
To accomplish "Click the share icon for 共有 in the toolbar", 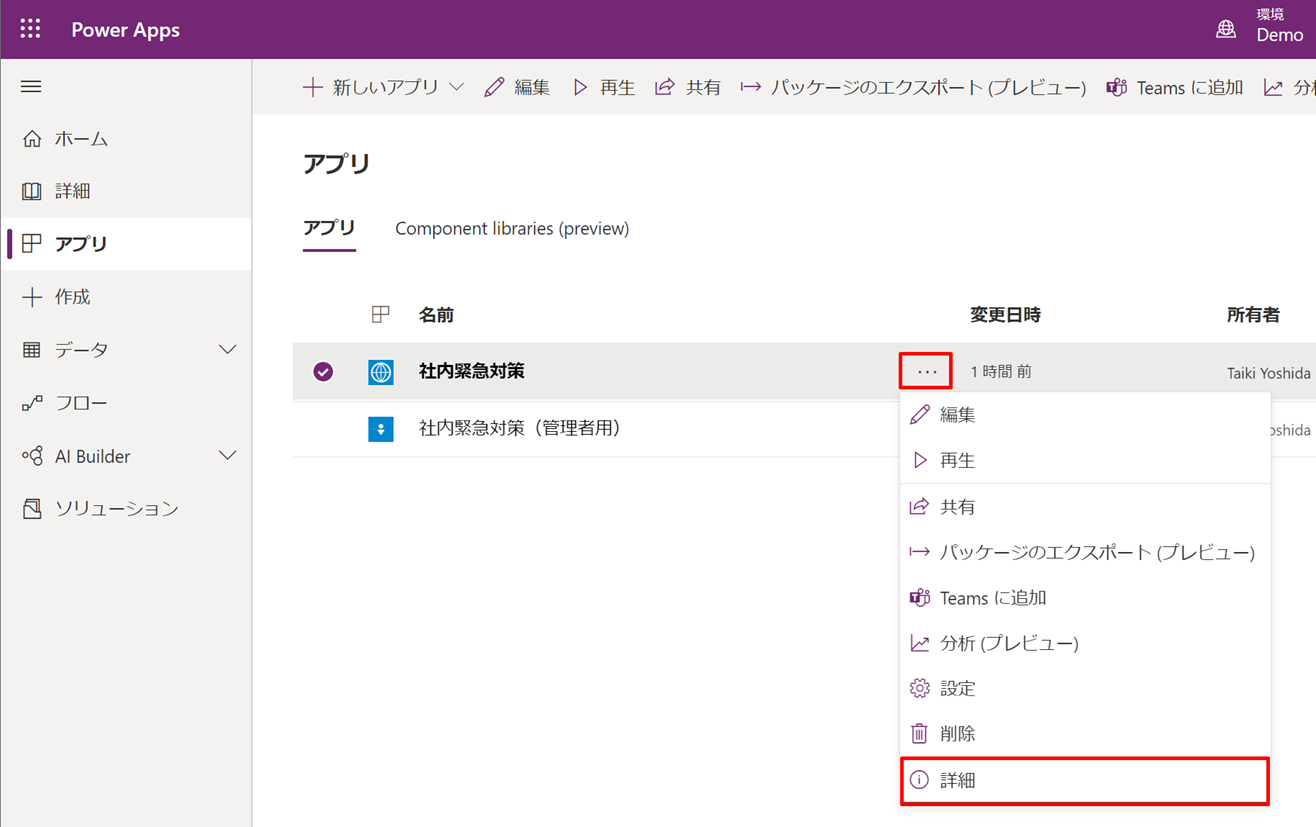I will point(665,88).
